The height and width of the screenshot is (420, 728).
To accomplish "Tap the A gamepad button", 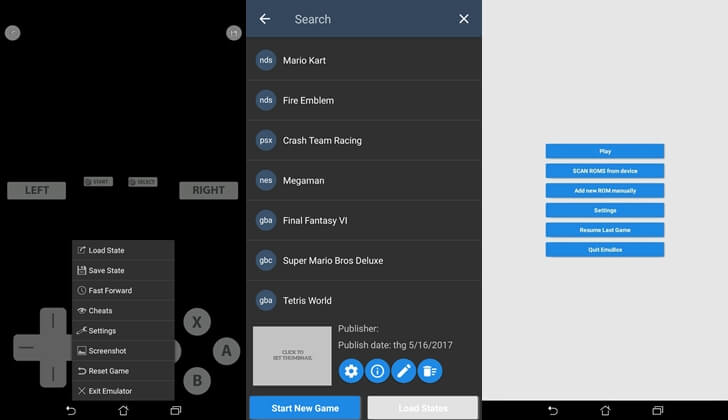I will 226,351.
